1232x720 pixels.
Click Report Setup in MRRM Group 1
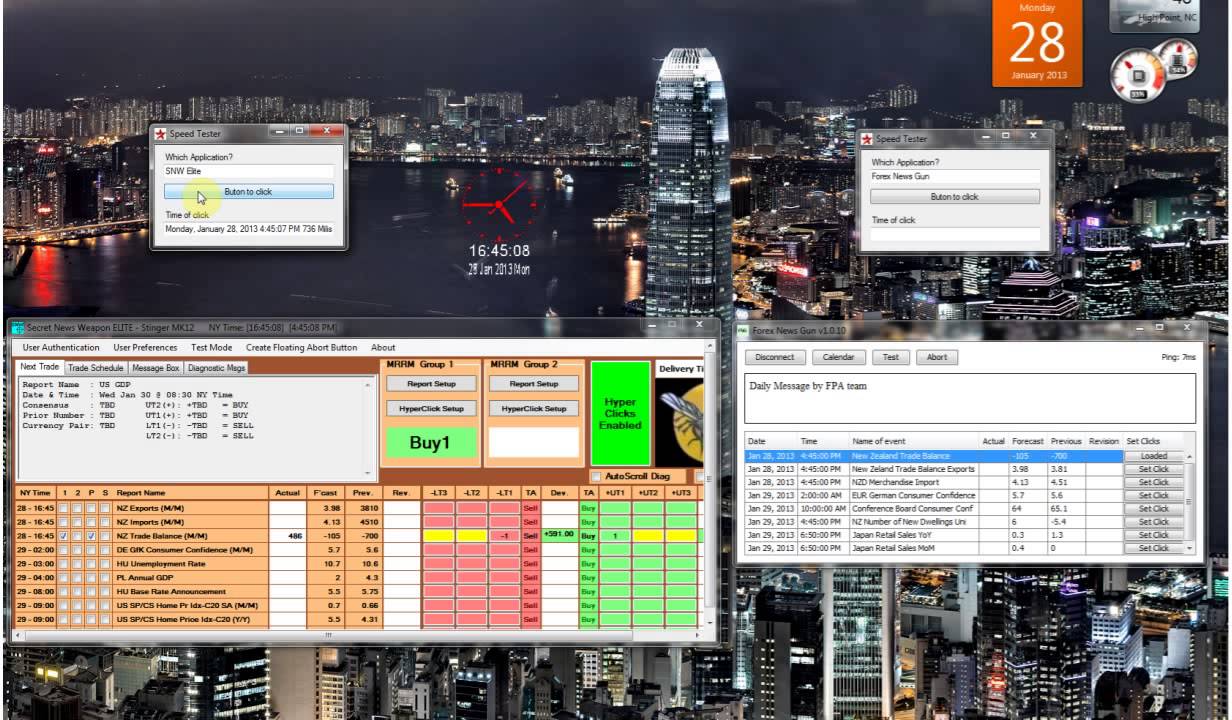click(x=431, y=384)
